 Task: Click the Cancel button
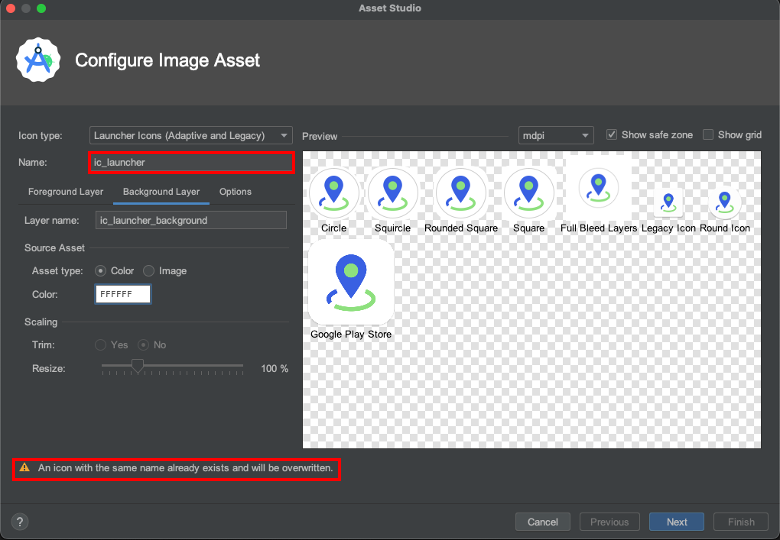[542, 522]
